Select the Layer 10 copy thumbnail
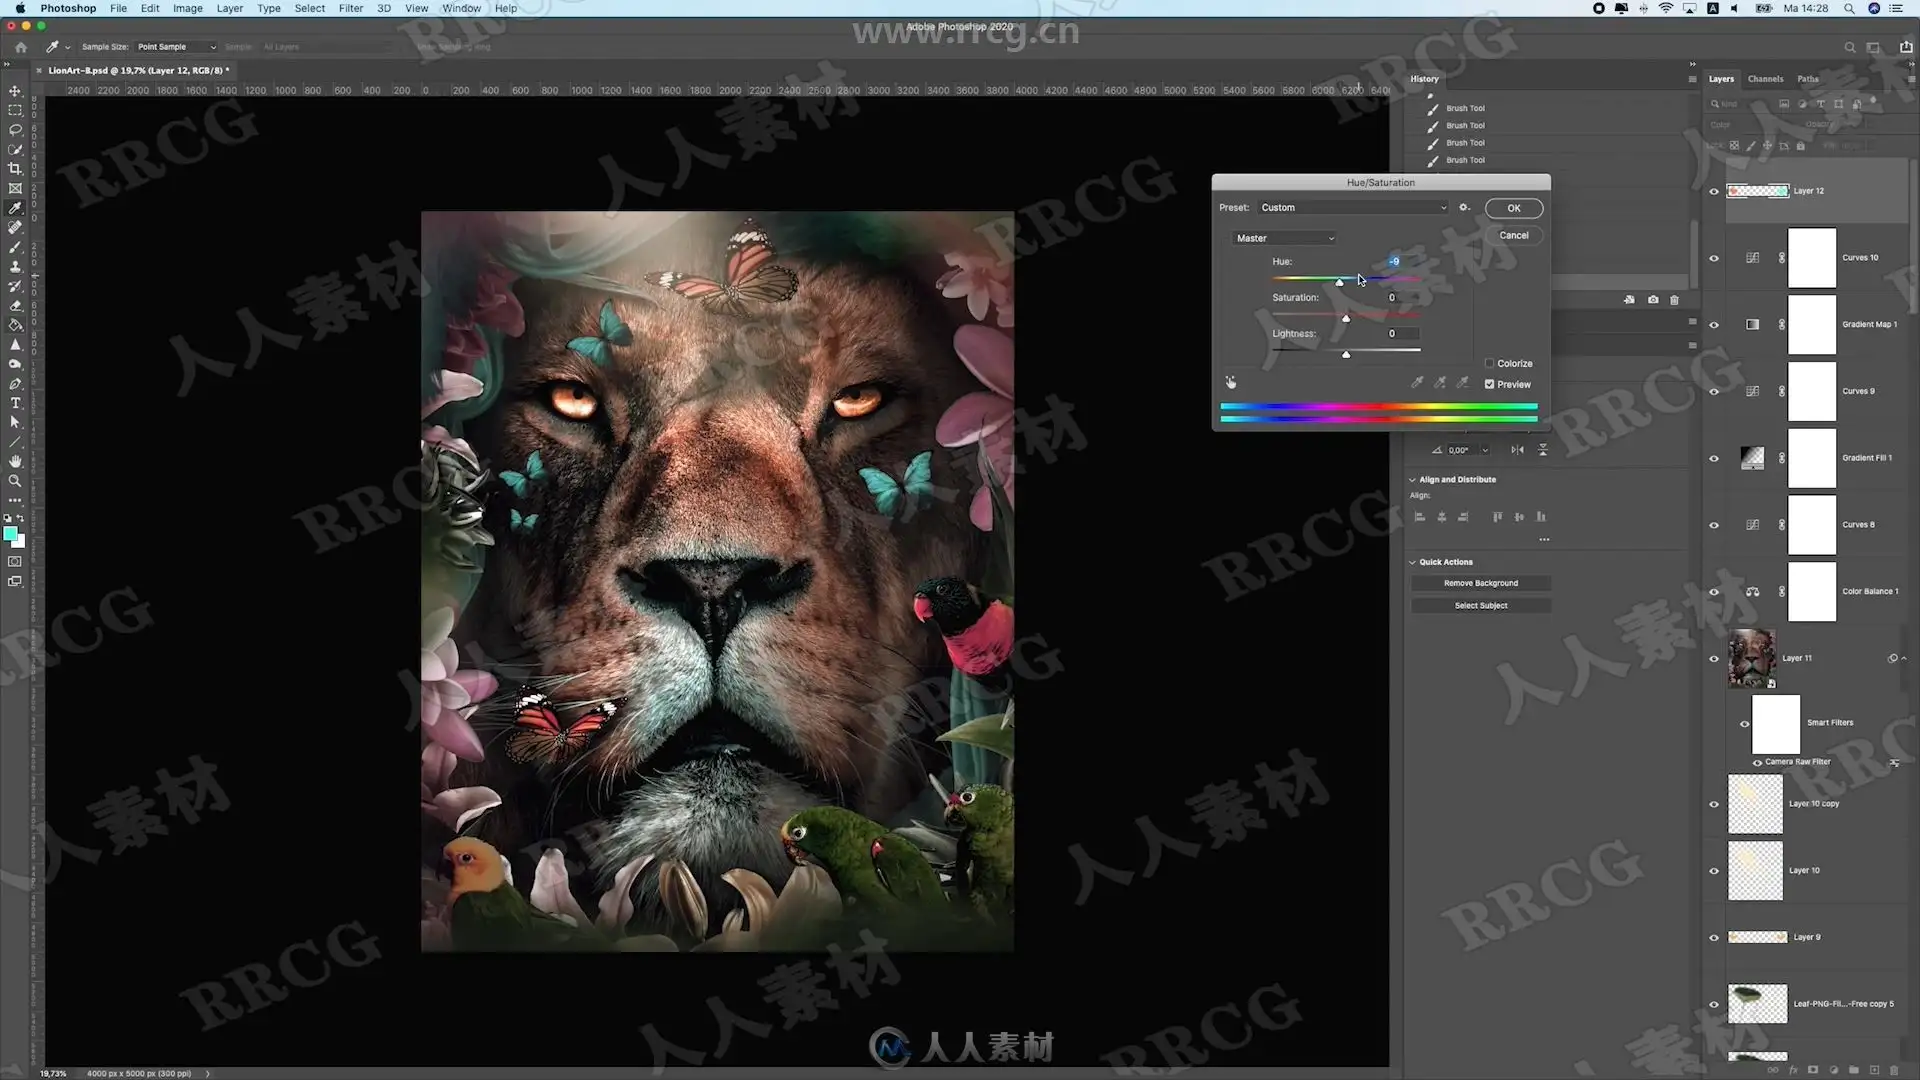Screen dimensions: 1920x1080 click(x=1755, y=804)
